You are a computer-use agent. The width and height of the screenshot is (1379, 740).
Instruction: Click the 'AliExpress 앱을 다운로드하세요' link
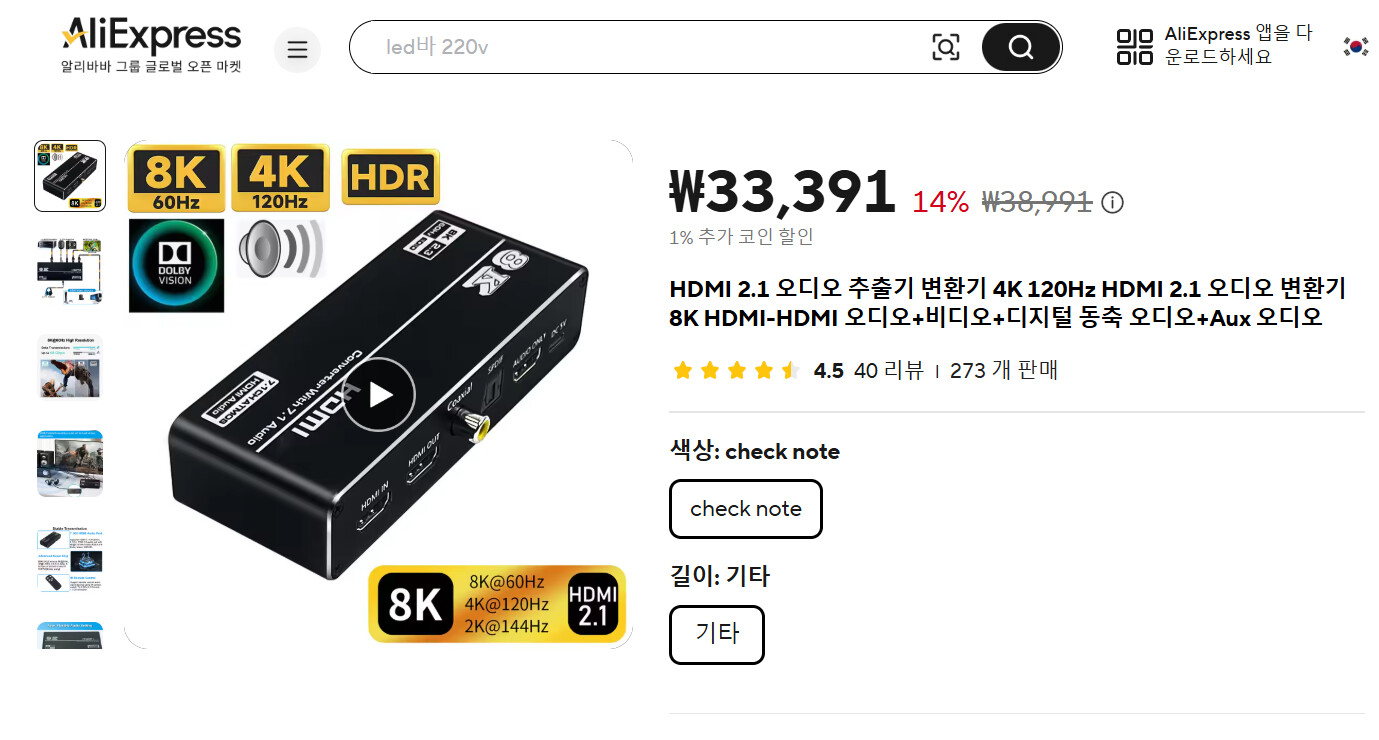coord(1238,46)
